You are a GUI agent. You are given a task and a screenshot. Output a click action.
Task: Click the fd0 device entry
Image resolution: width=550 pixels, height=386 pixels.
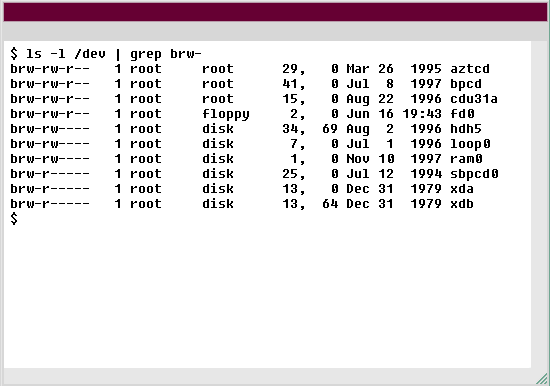[x=462, y=114]
